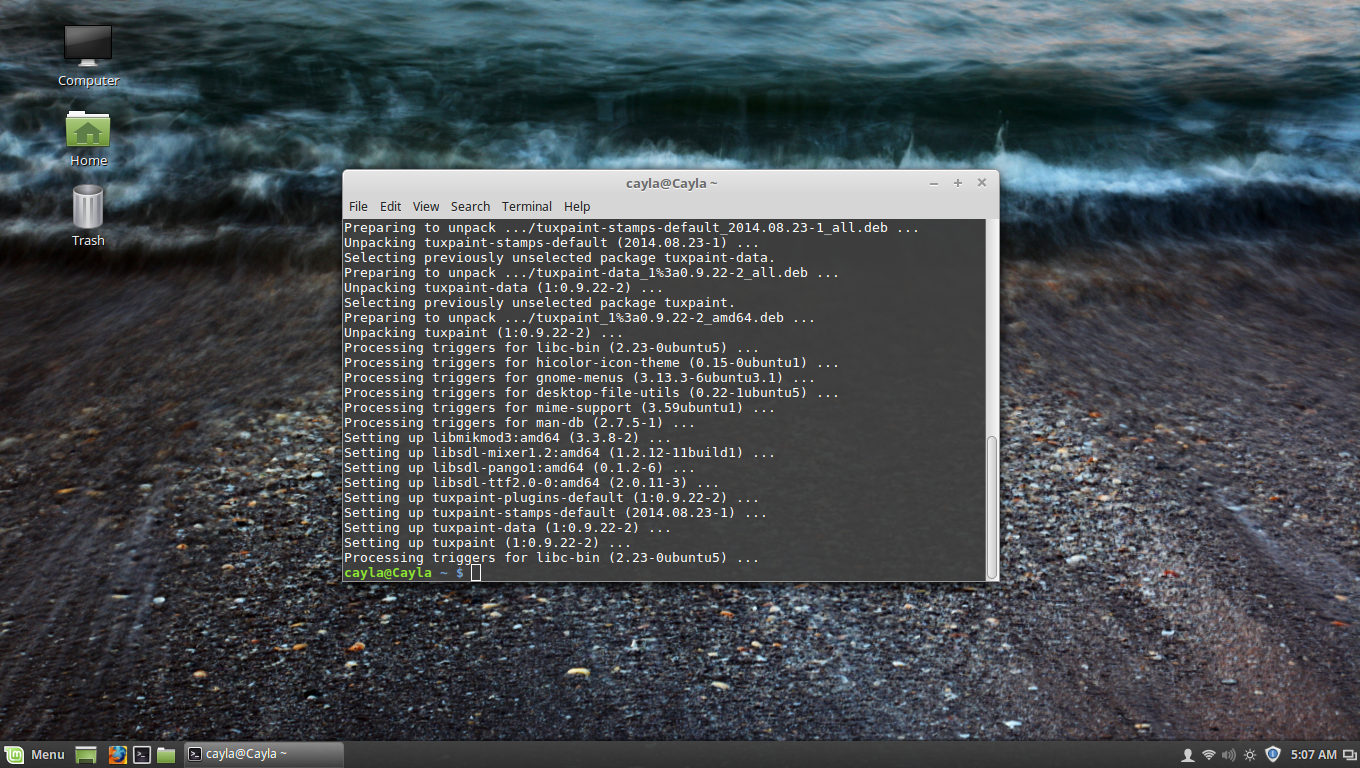Screen dimensions: 1360x768
Task: Maximize the cayla@Cayla terminal window
Action: pos(958,183)
